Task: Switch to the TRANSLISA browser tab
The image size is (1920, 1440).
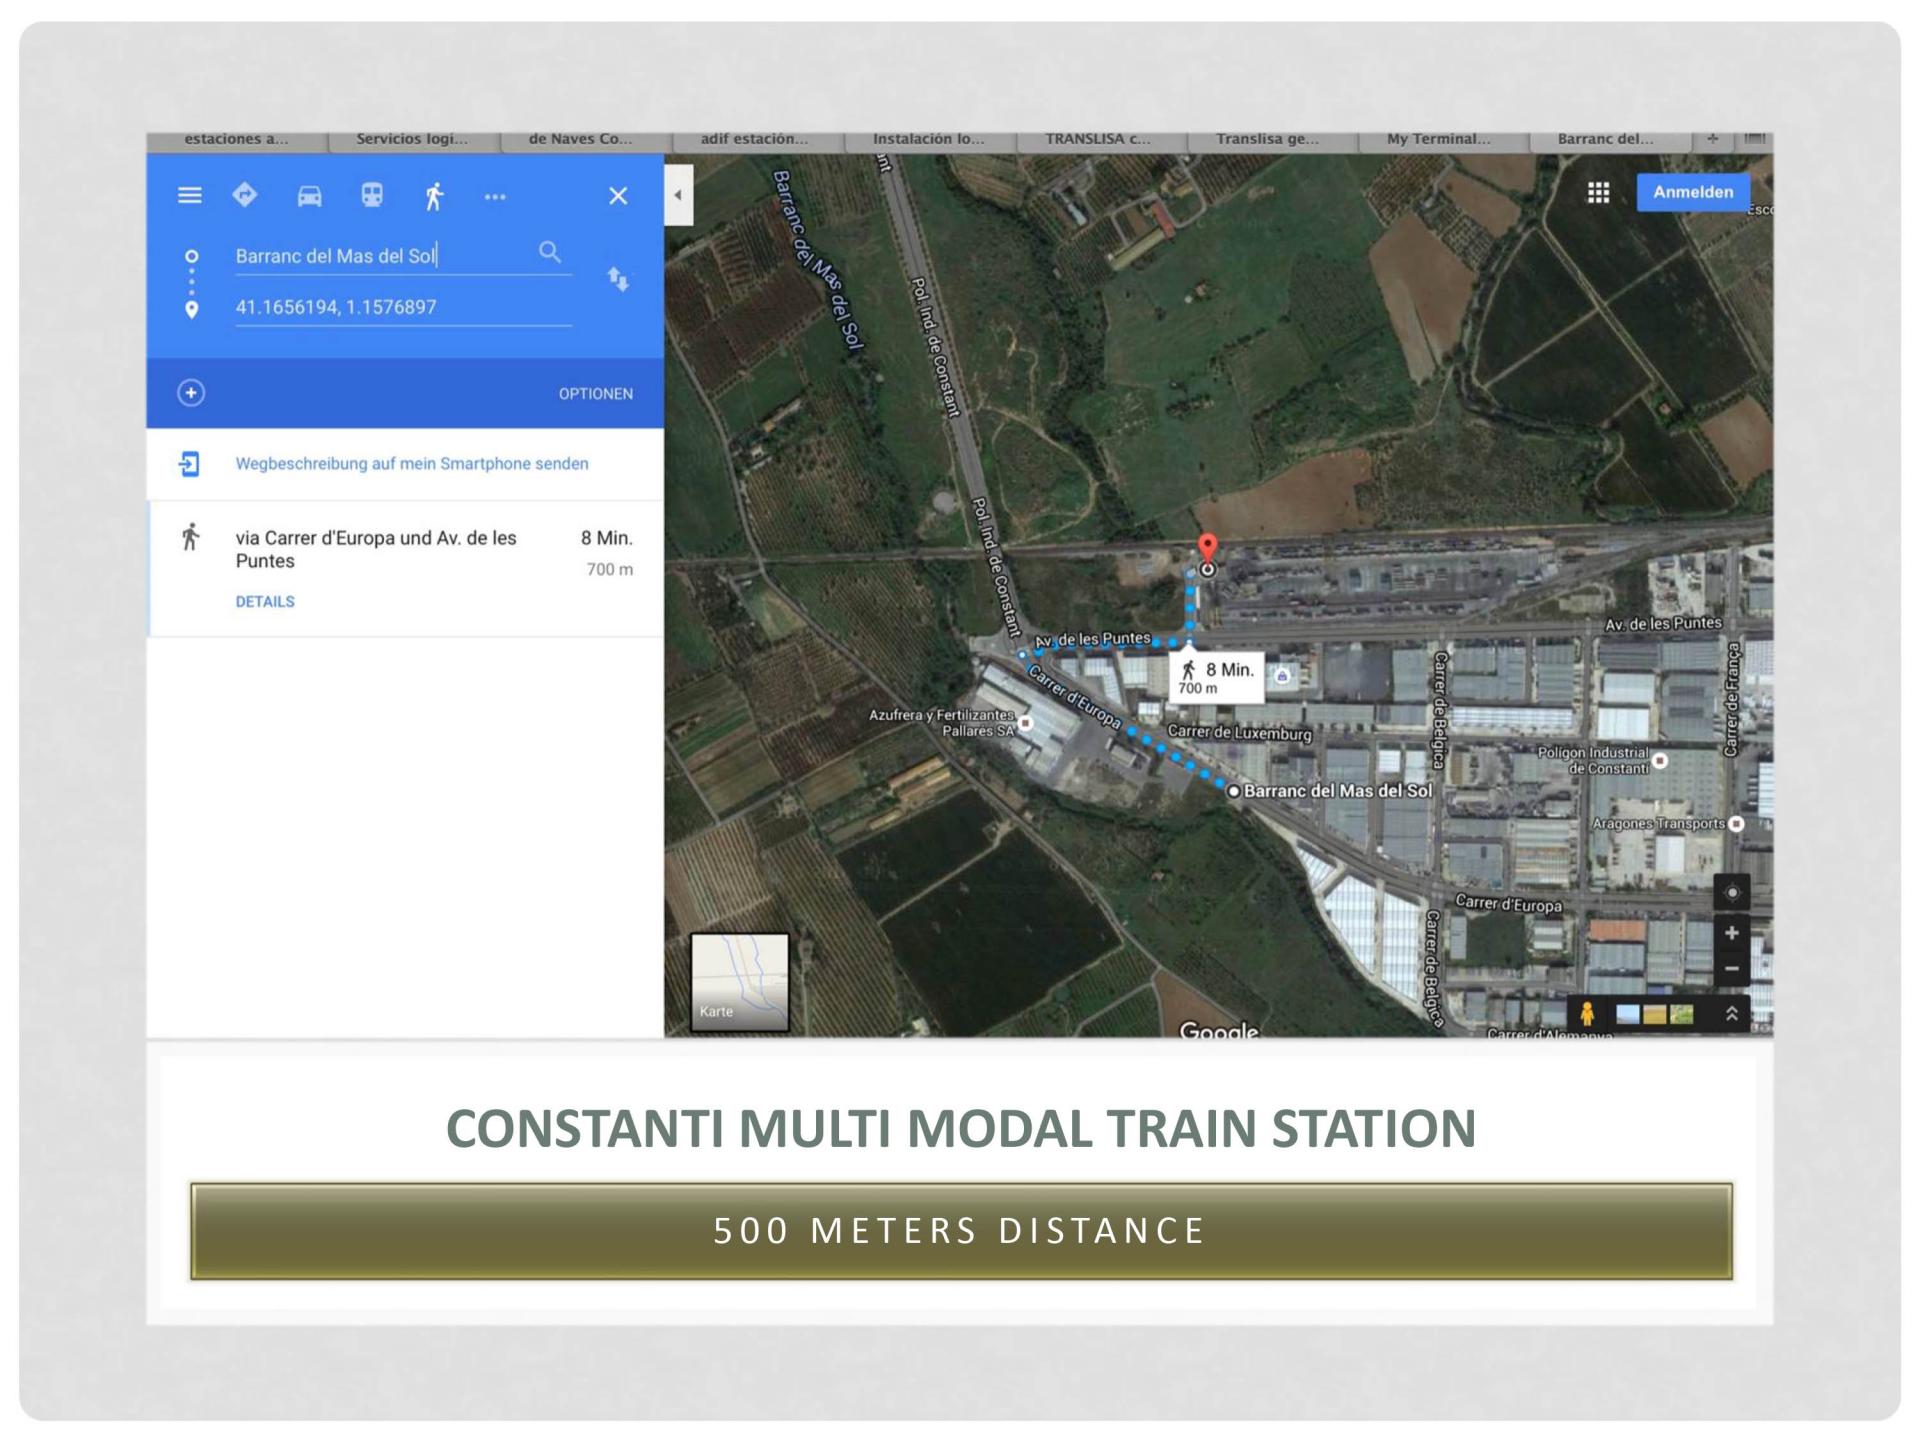Action: 1098,139
